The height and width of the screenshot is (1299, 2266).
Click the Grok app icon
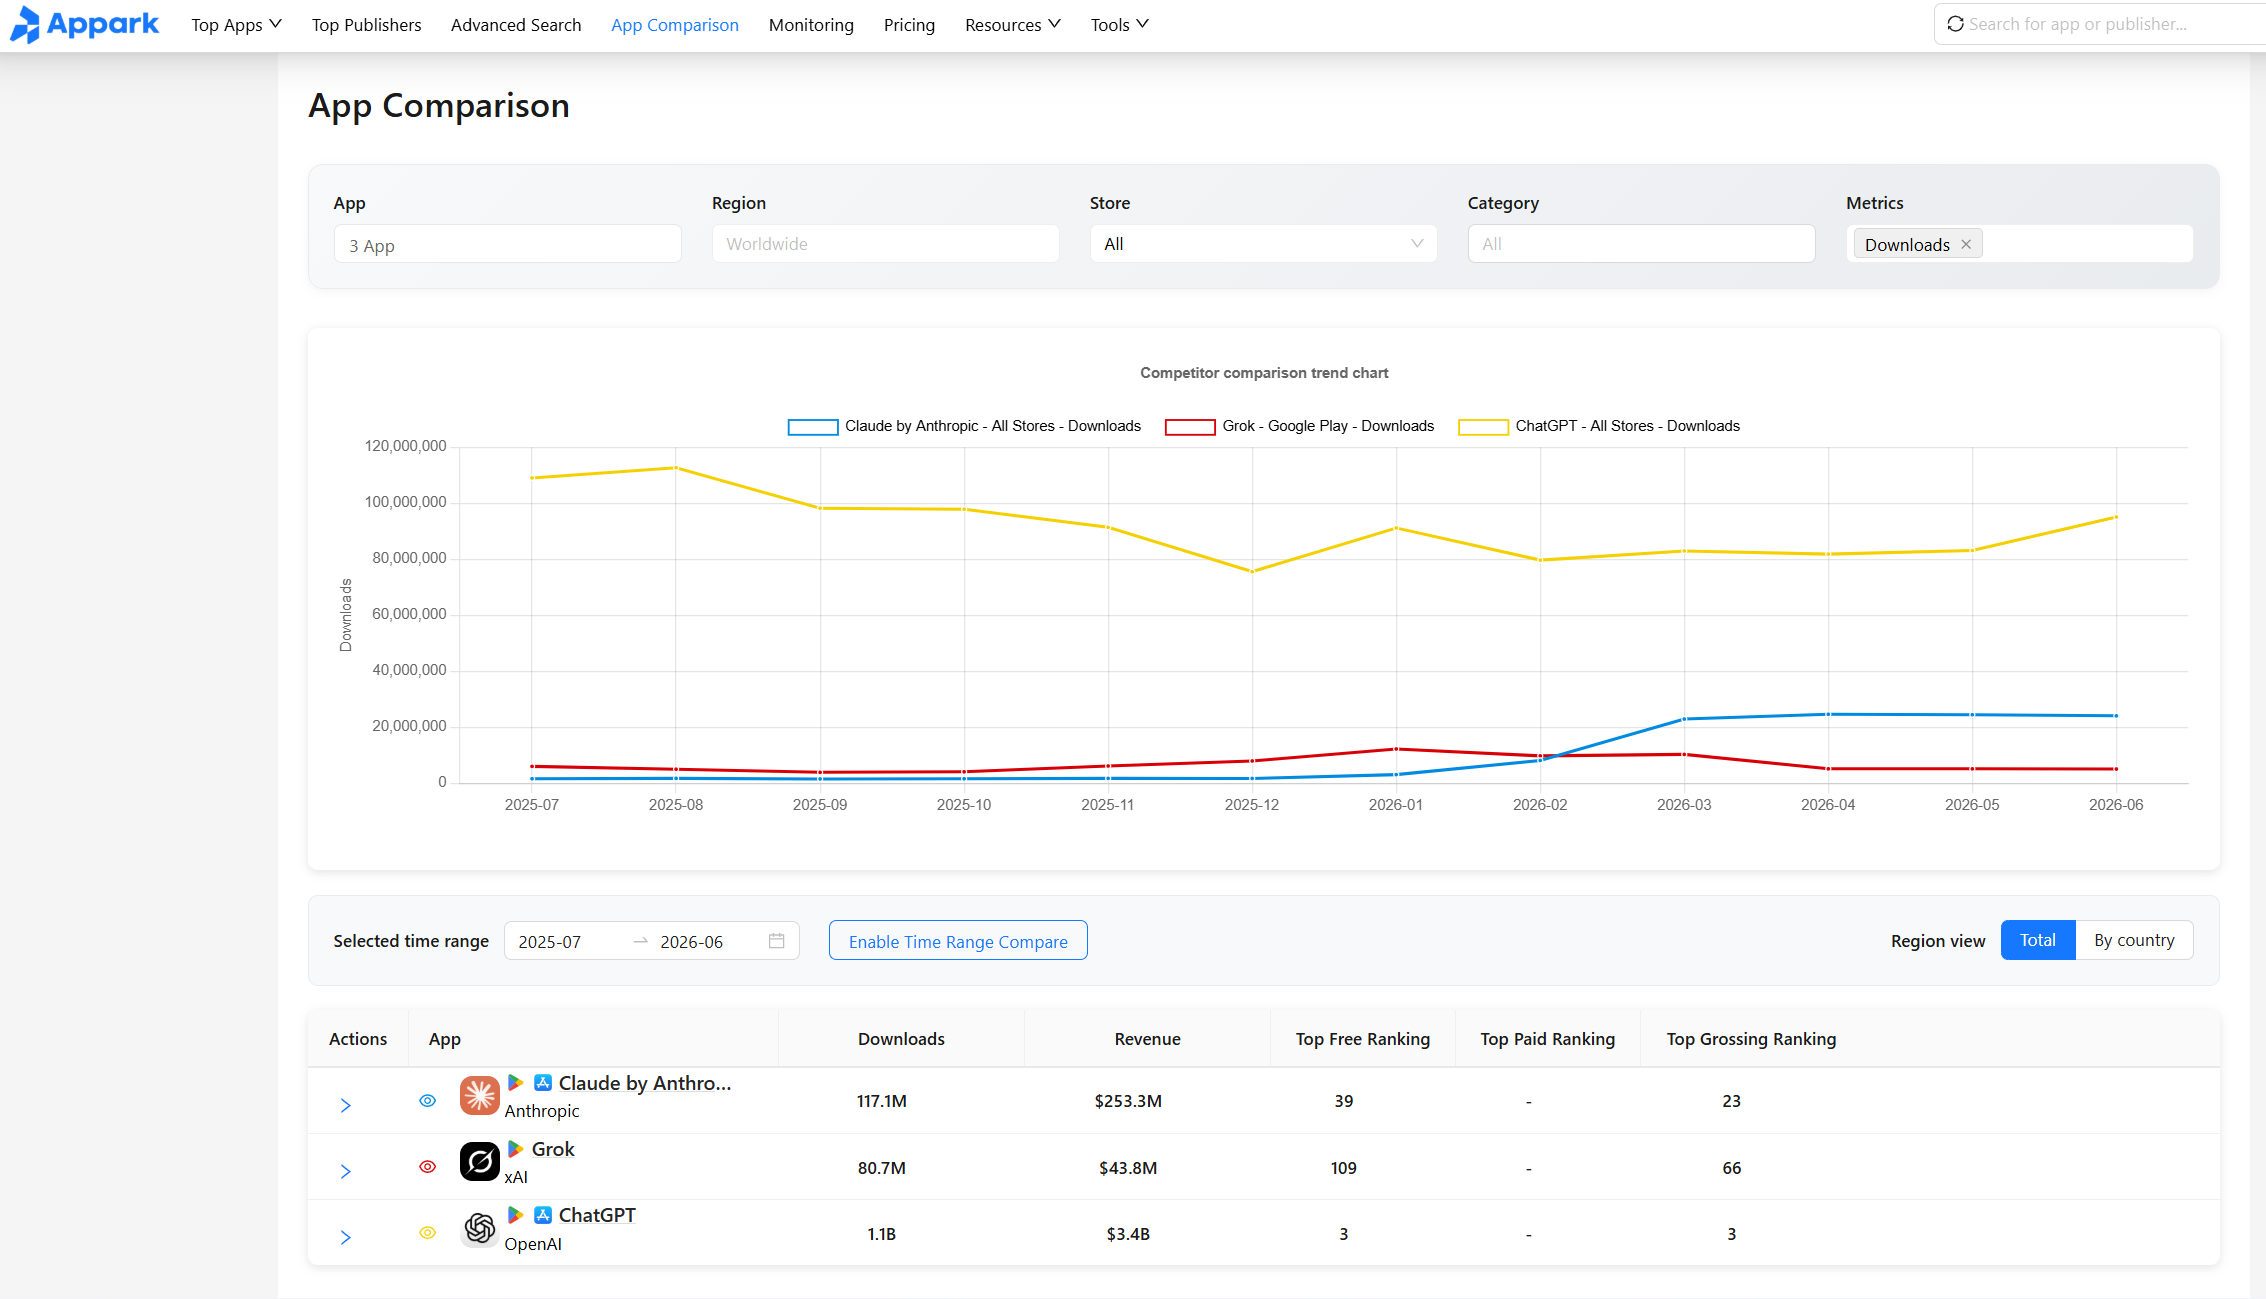coord(479,1162)
